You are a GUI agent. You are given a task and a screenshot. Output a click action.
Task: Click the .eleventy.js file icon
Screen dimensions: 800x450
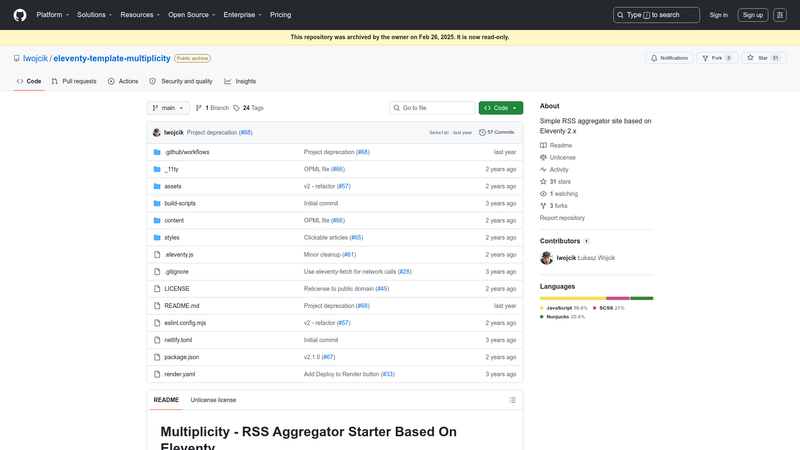click(x=157, y=255)
